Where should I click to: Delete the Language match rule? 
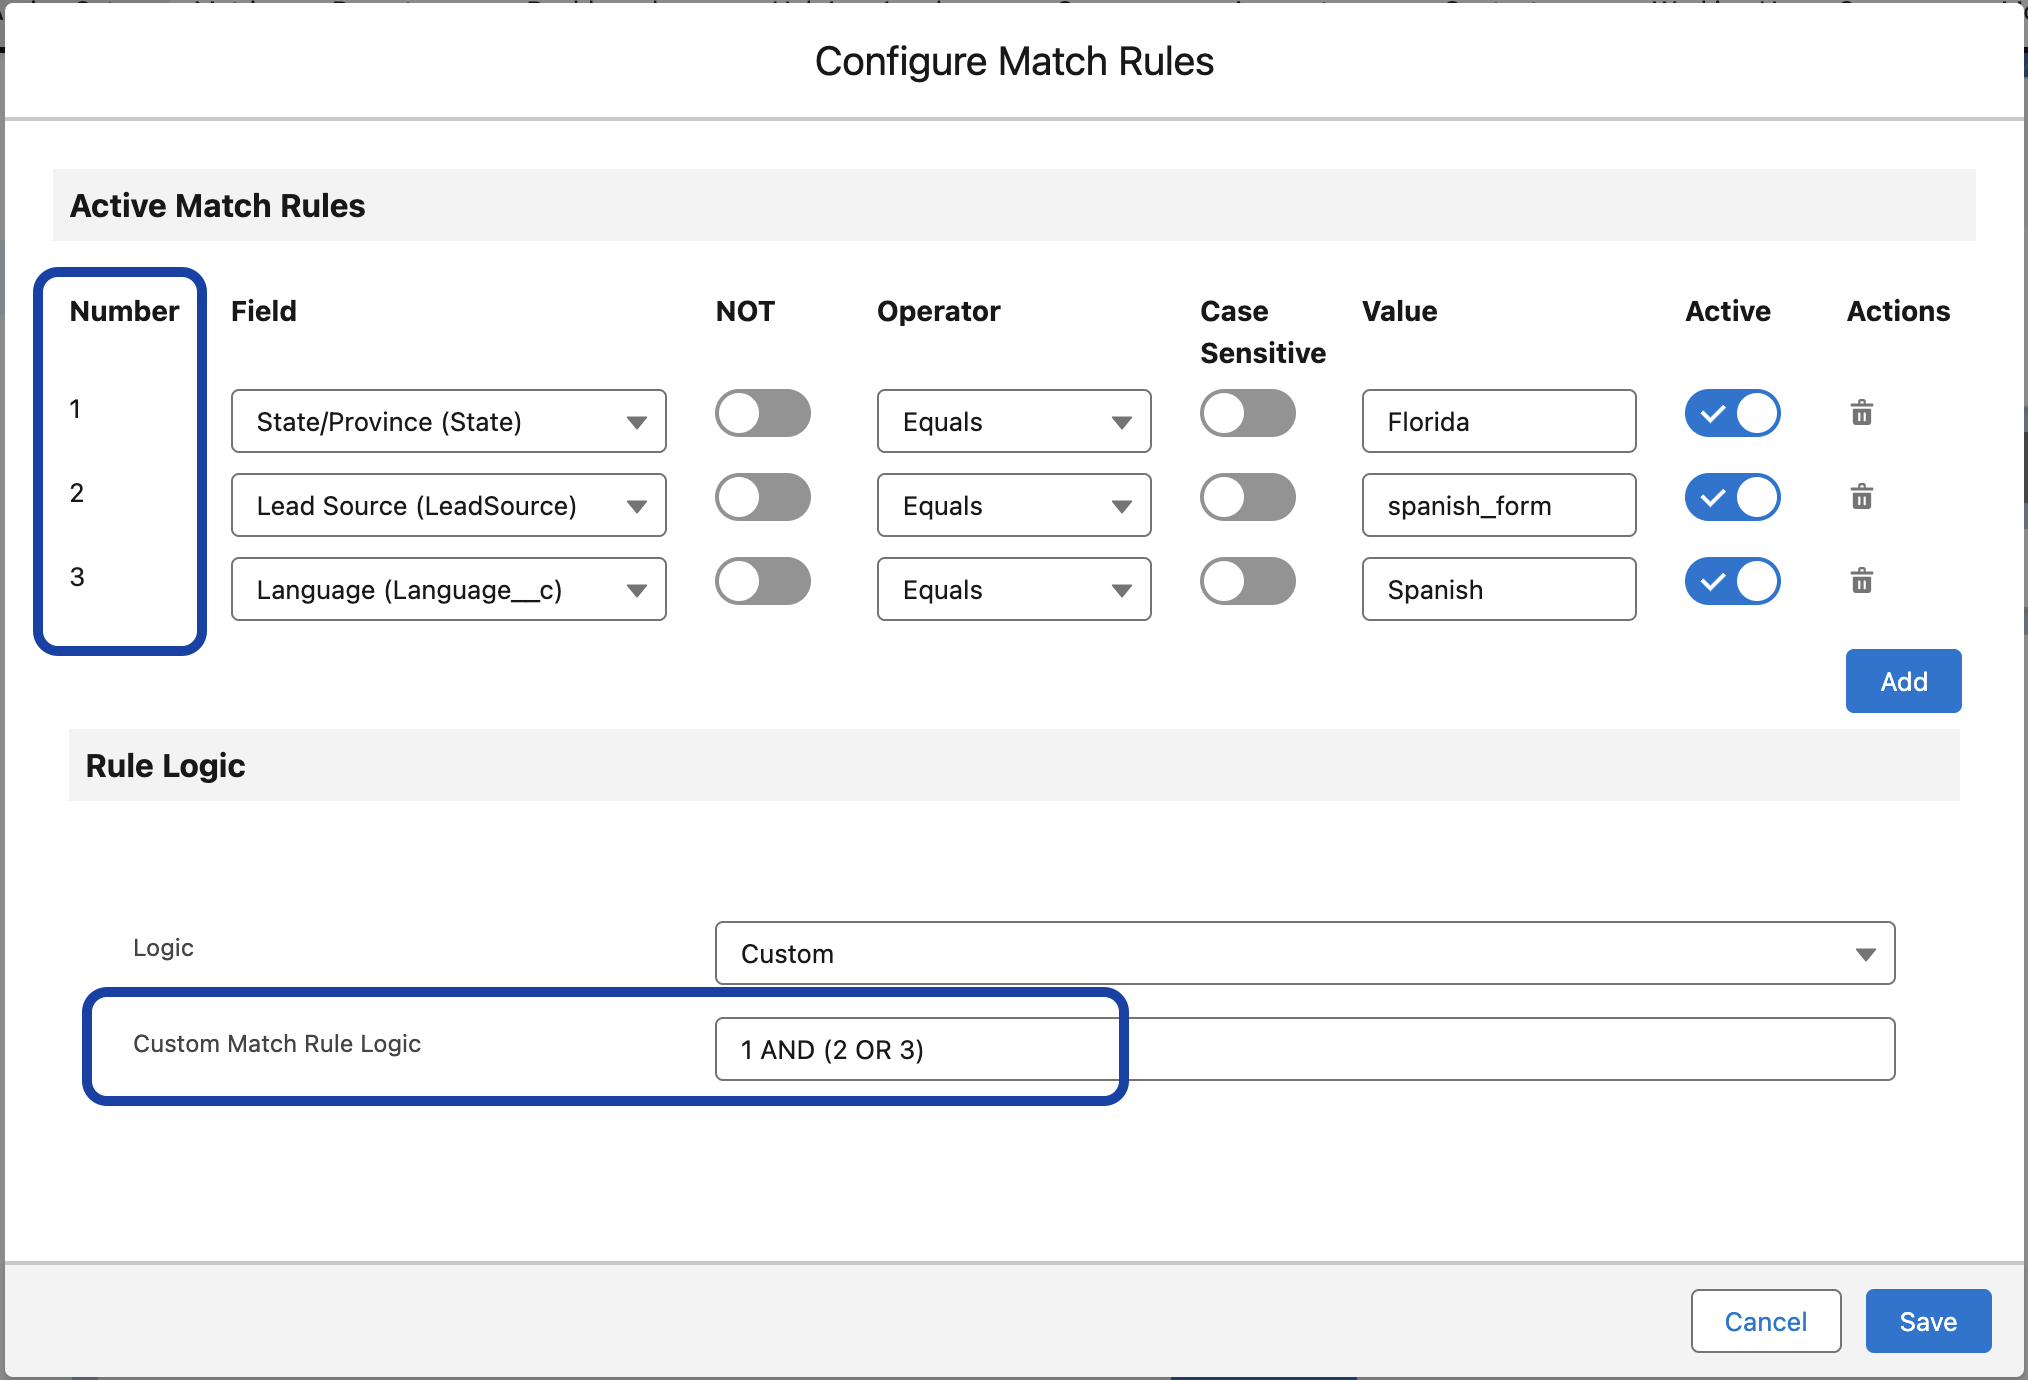click(1861, 581)
